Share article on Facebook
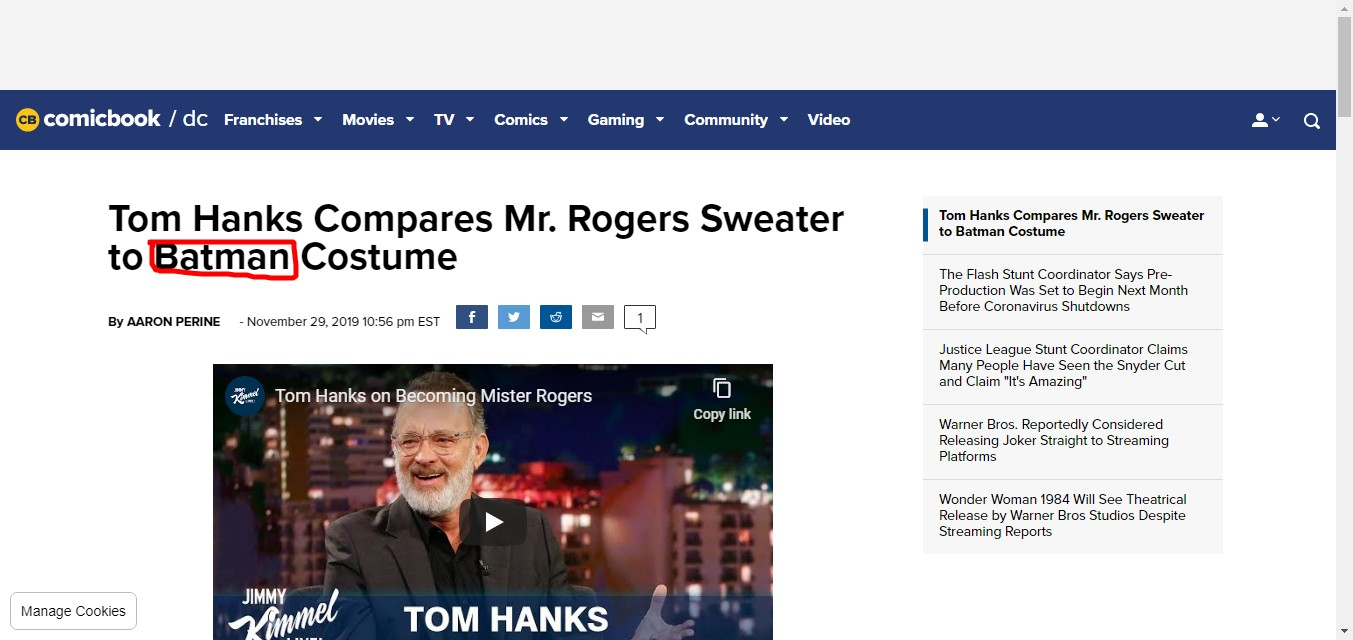Screen dimensions: 1353x640 [472, 317]
